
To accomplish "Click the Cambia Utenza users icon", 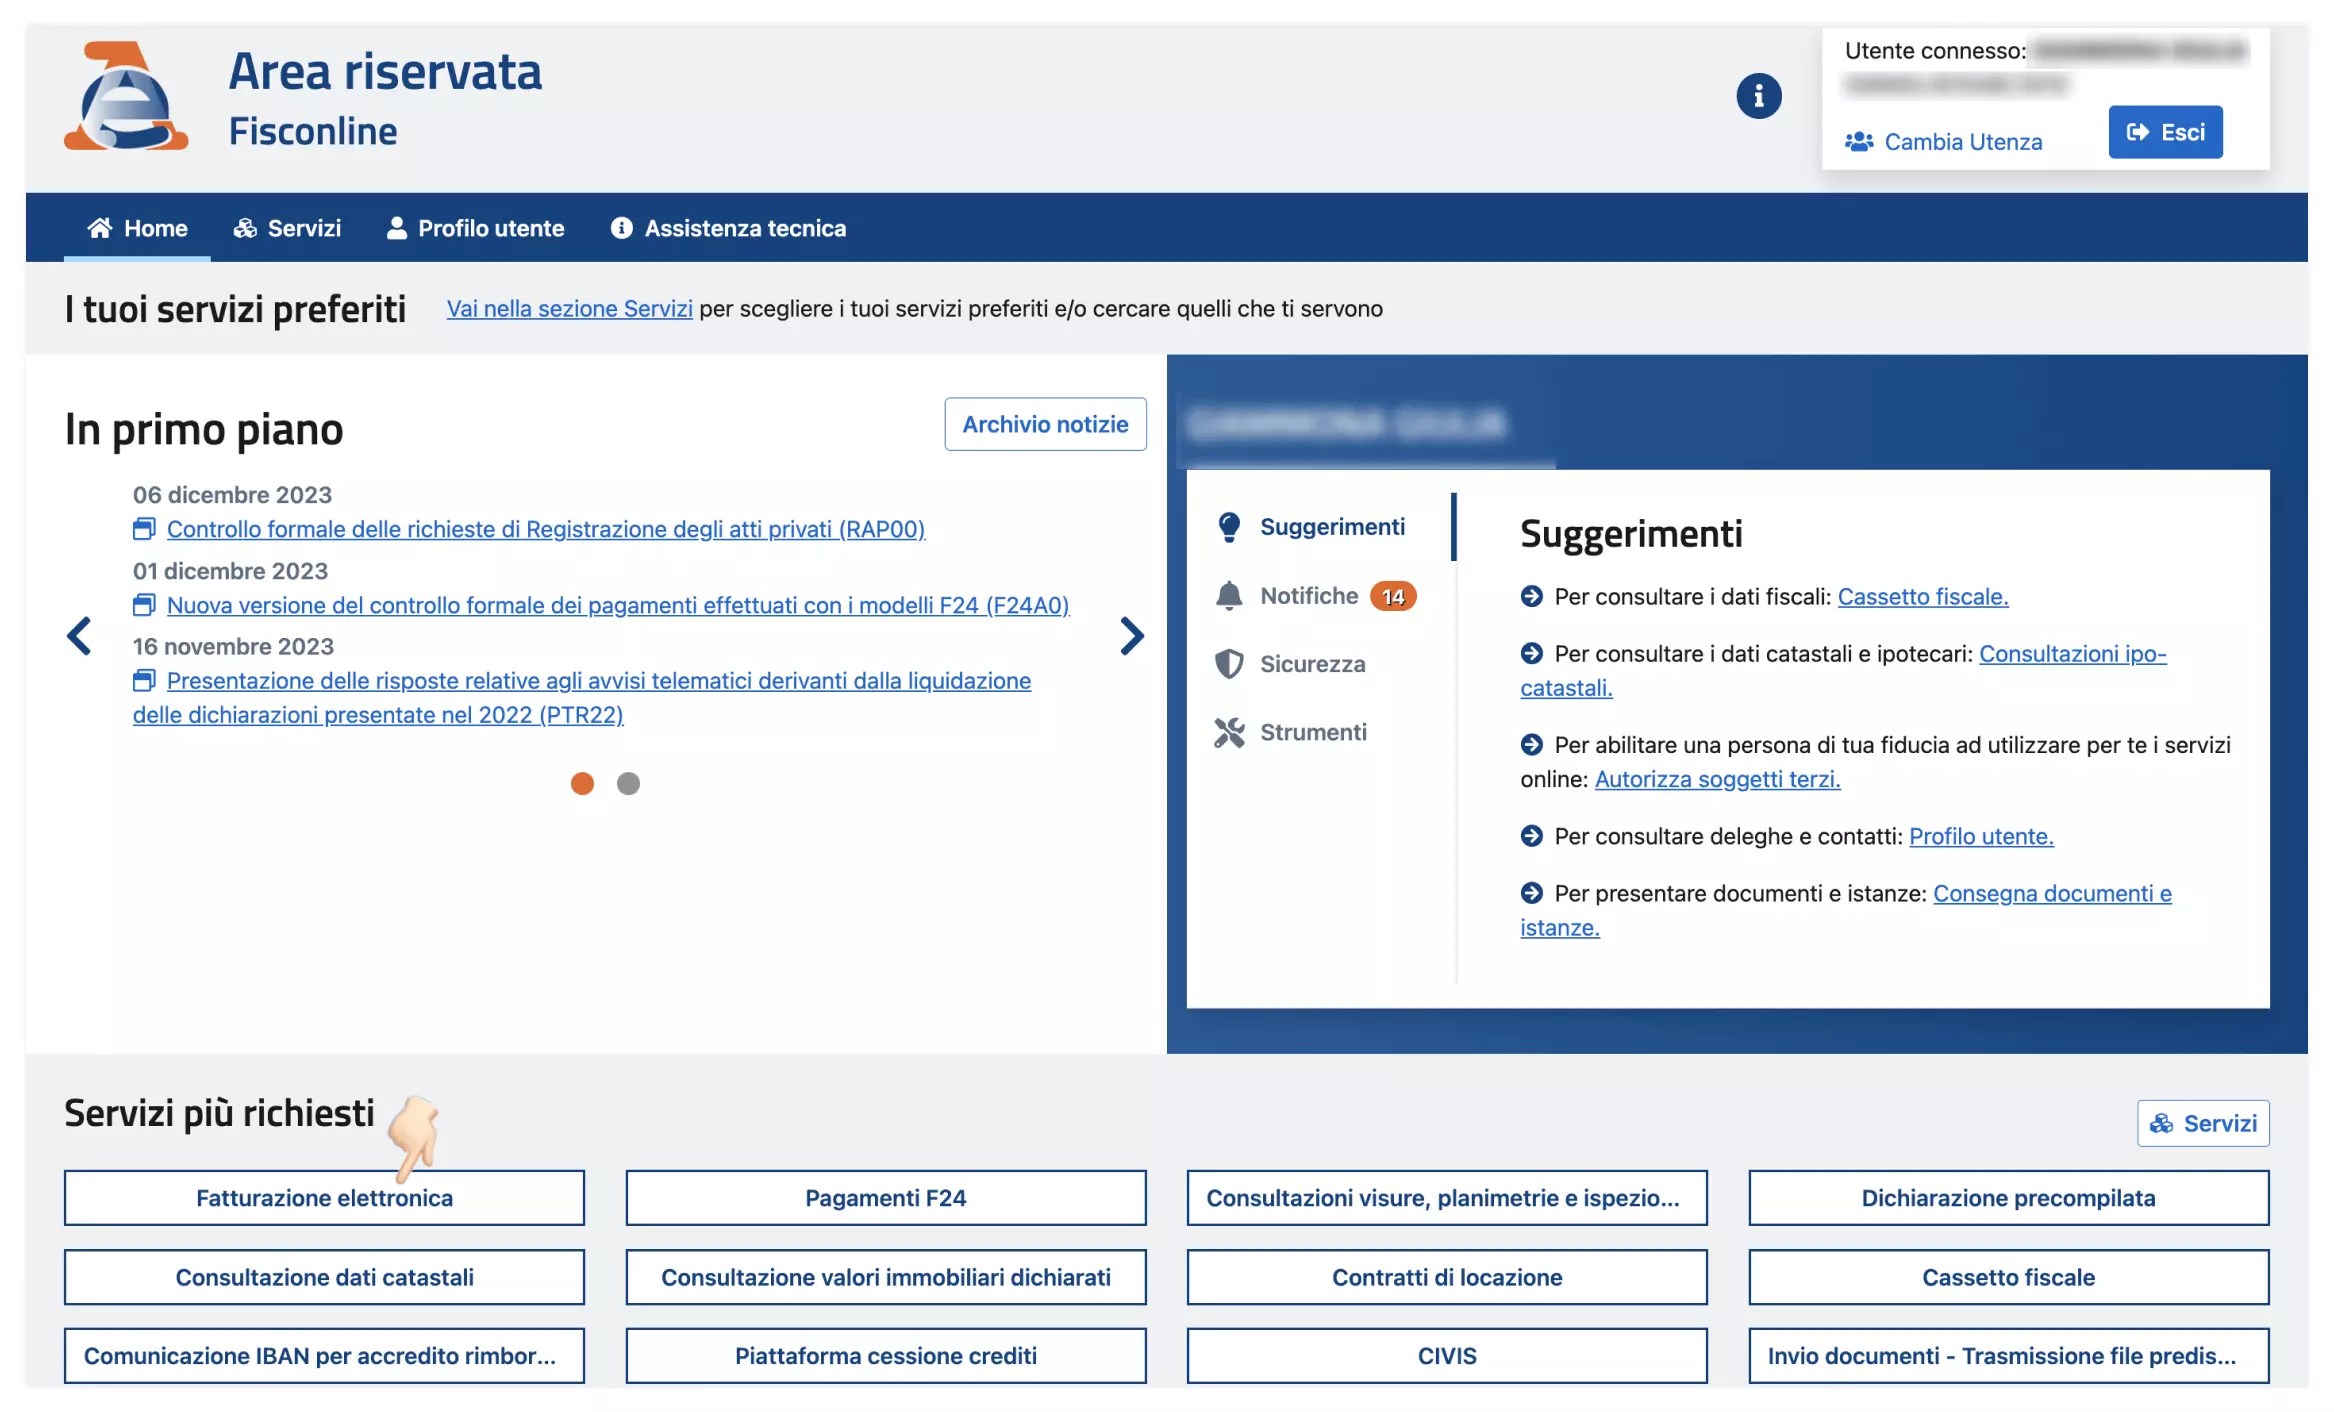I will 1858,142.
